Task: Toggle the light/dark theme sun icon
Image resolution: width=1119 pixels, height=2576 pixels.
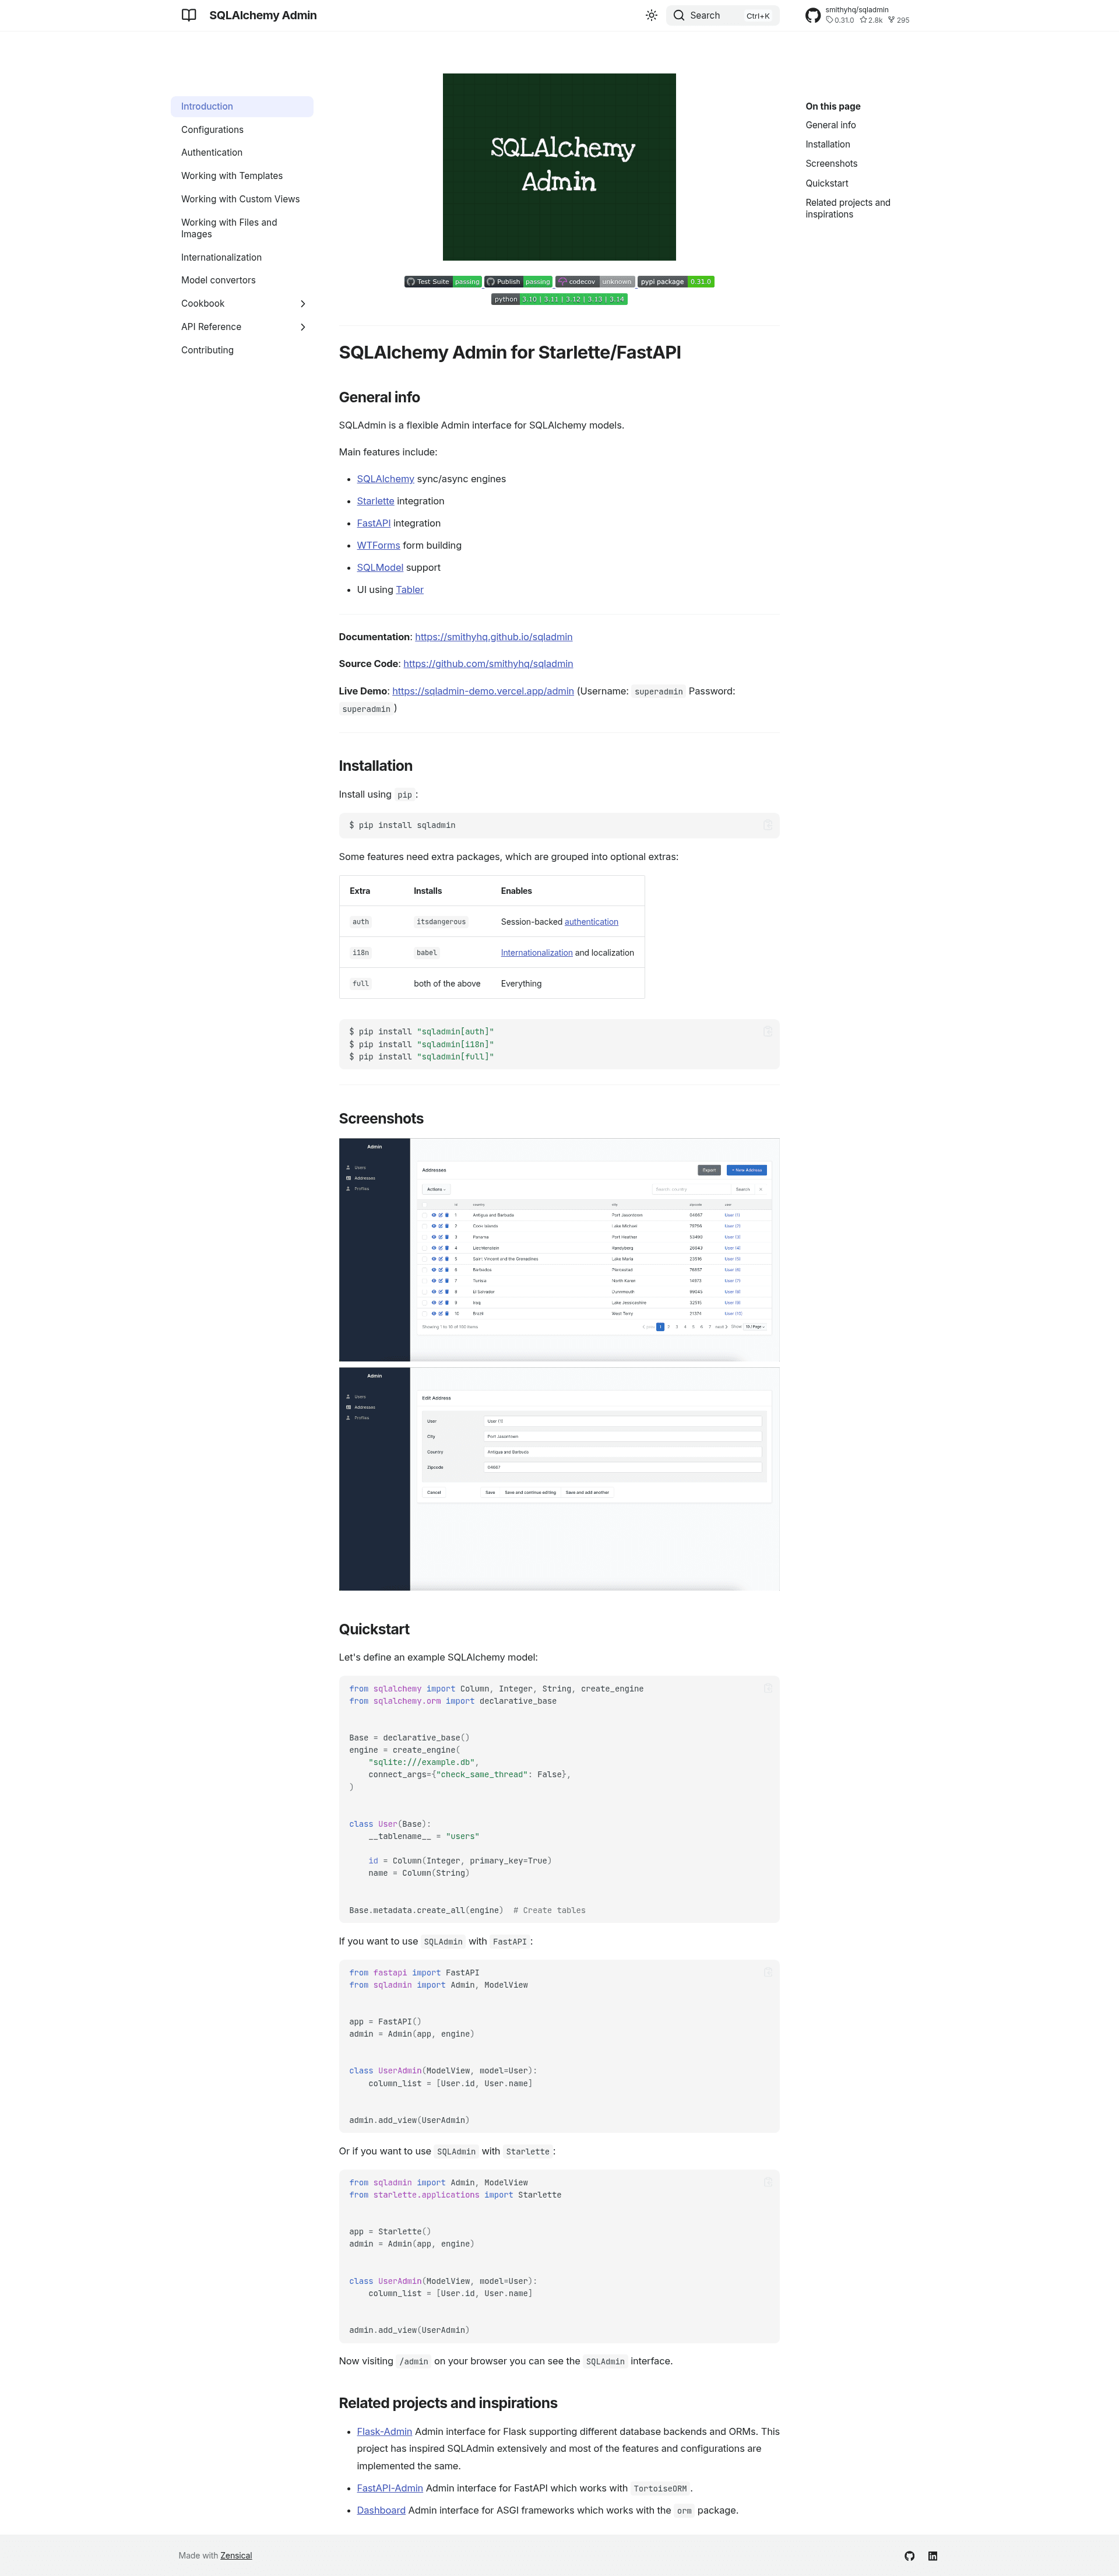Action: [x=651, y=15]
